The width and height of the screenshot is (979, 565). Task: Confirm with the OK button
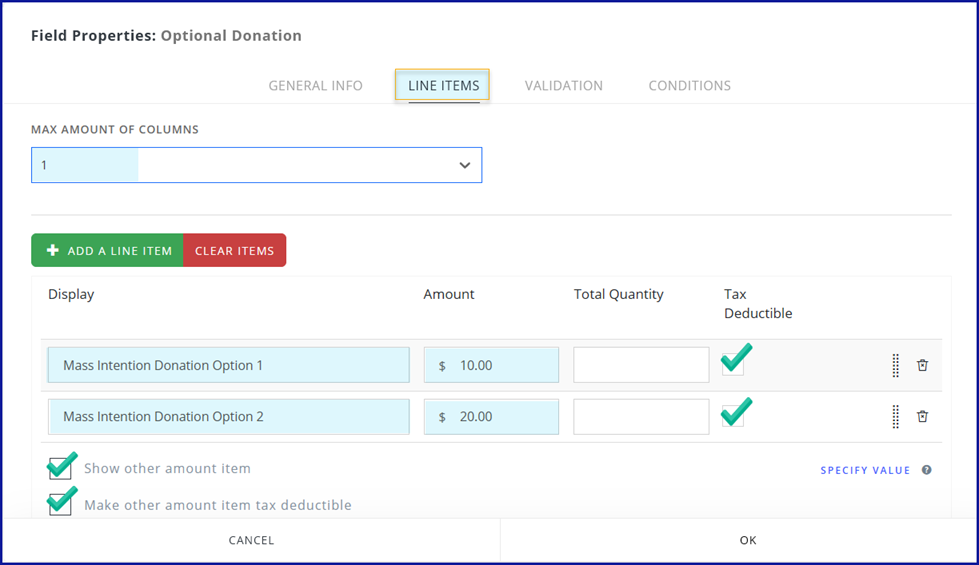tap(748, 540)
